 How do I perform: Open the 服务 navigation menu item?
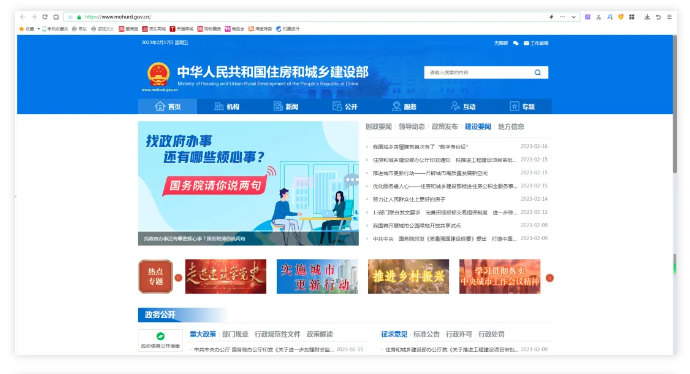[x=404, y=106]
